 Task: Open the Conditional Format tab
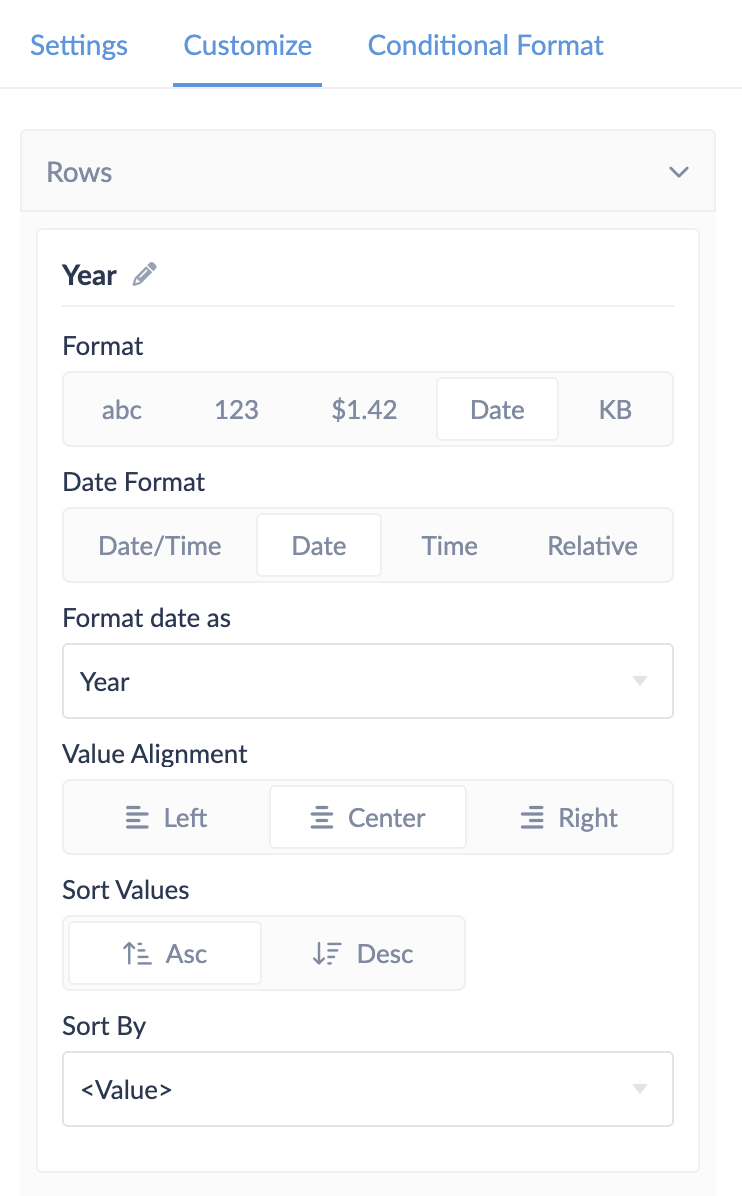[486, 45]
